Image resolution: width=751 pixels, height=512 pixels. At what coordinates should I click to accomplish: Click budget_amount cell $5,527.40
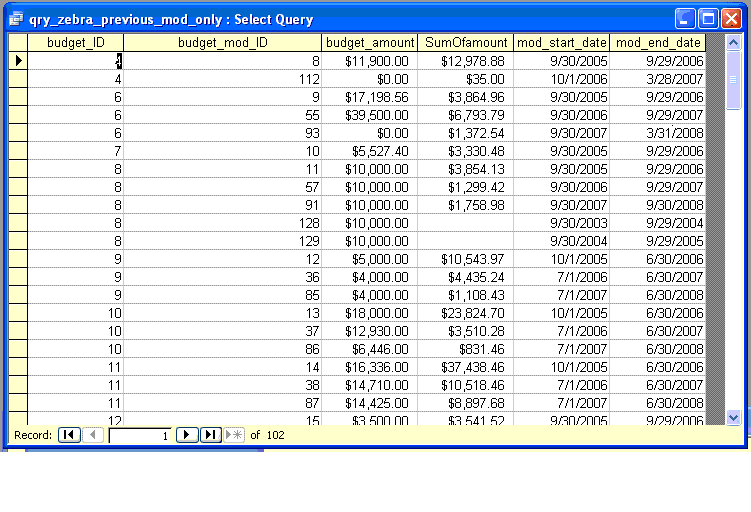(x=370, y=151)
